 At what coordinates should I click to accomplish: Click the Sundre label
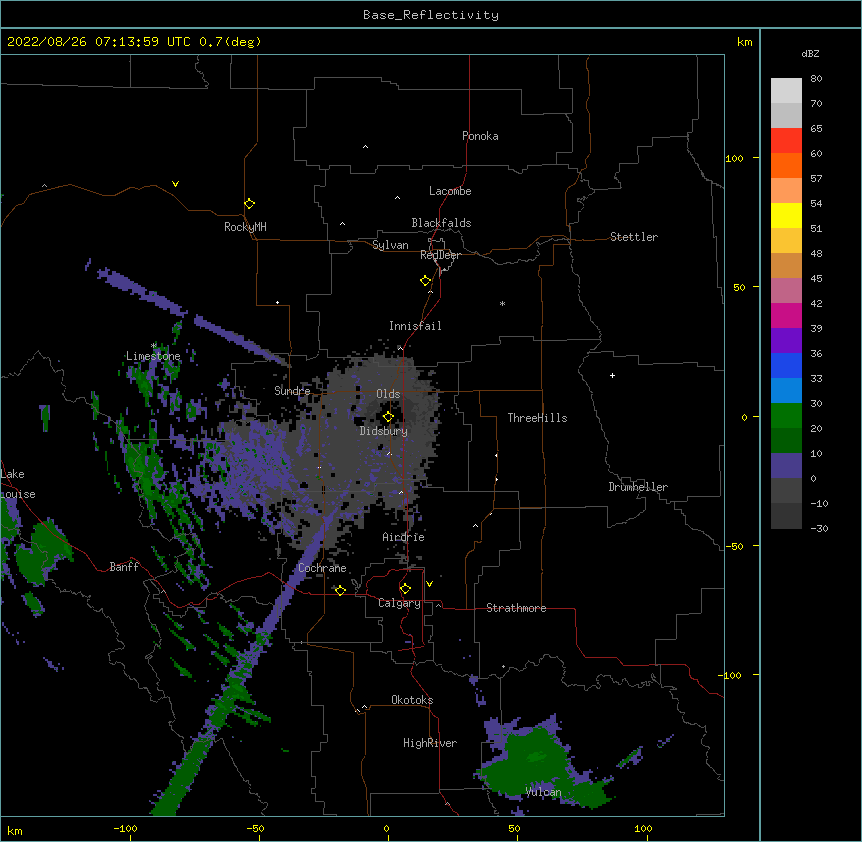292,391
